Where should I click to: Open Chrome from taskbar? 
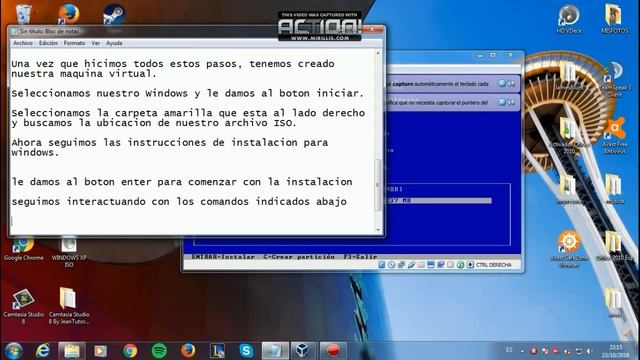(x=130, y=351)
